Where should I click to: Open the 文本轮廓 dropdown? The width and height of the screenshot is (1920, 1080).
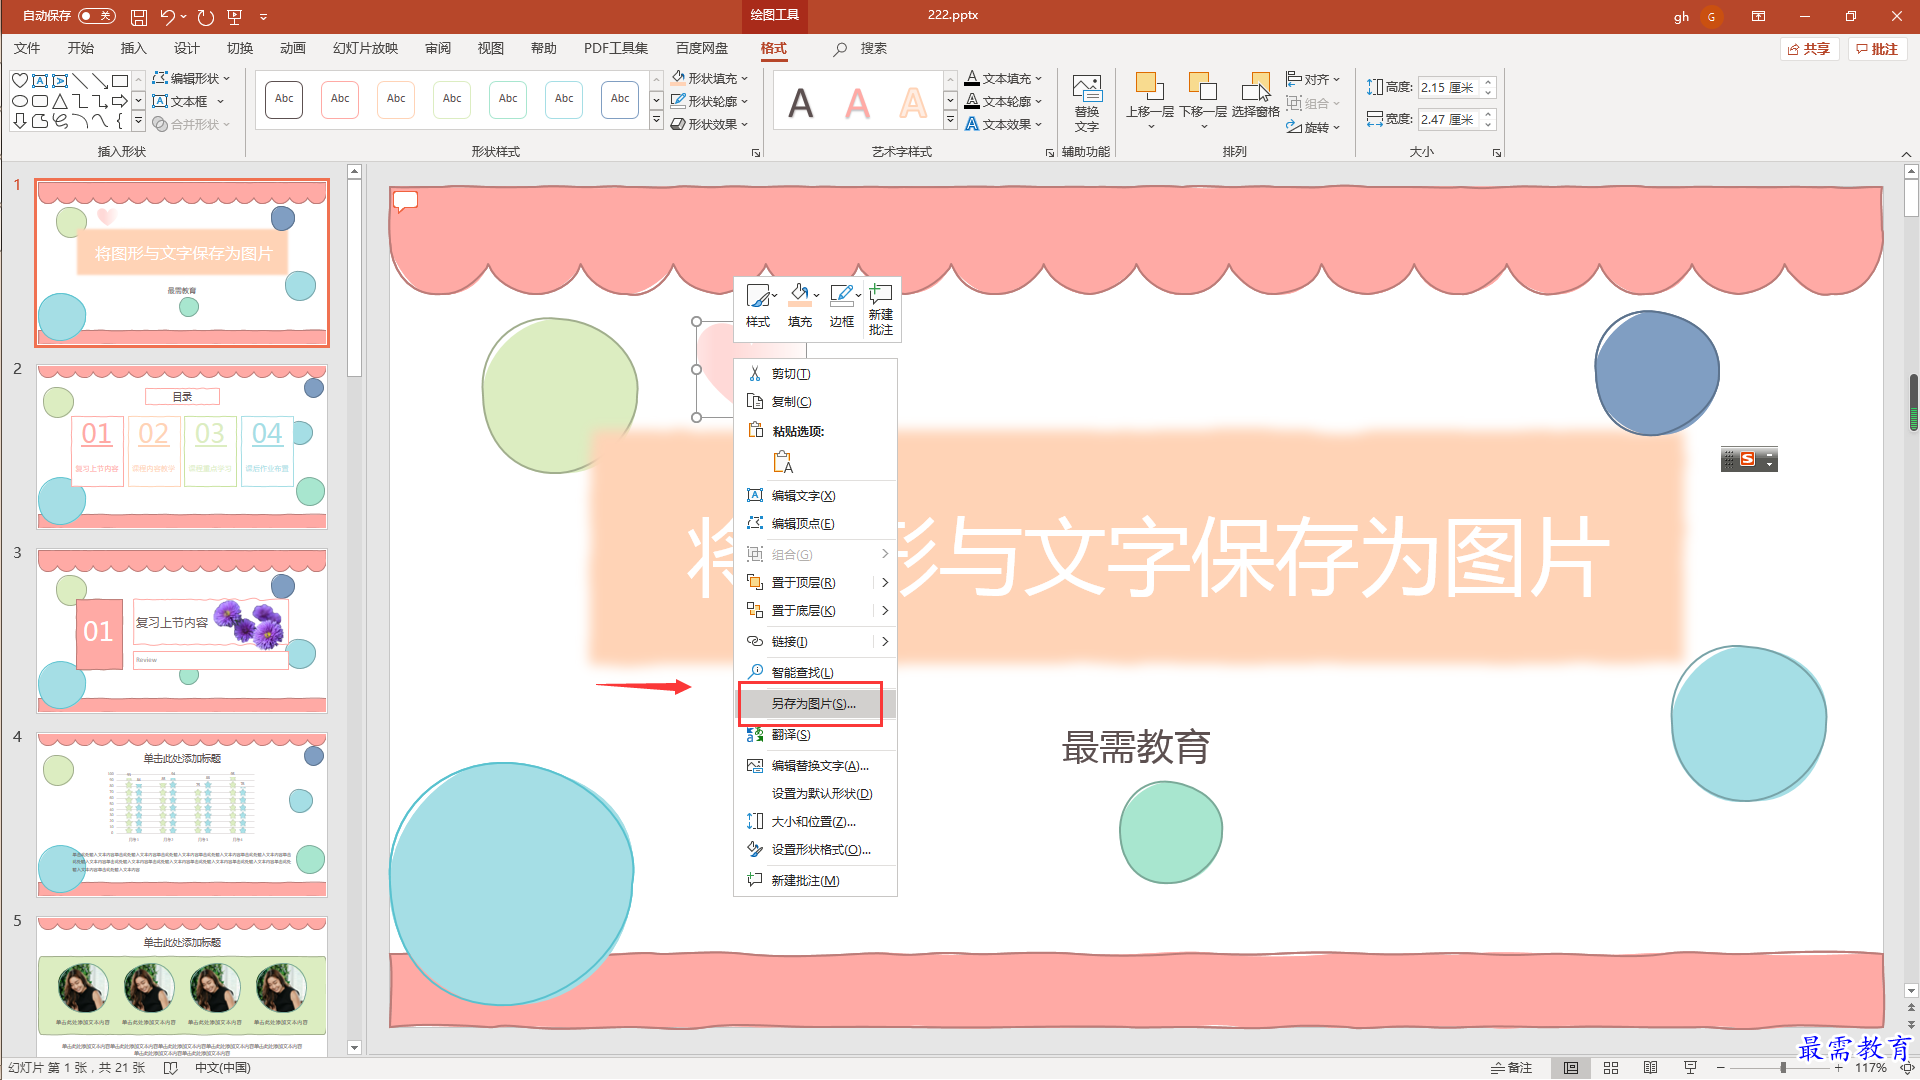[1003, 101]
